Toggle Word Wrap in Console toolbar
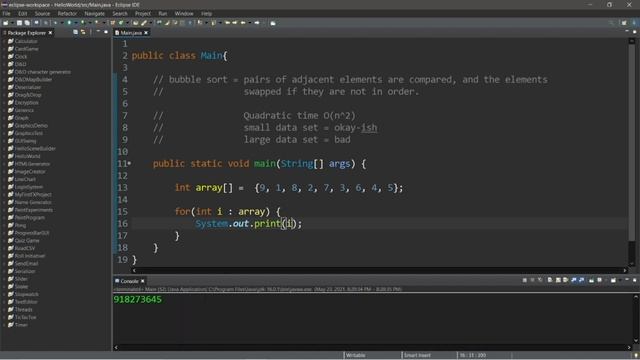Image resolution: width=640 pixels, height=360 pixels. click(x=565, y=280)
